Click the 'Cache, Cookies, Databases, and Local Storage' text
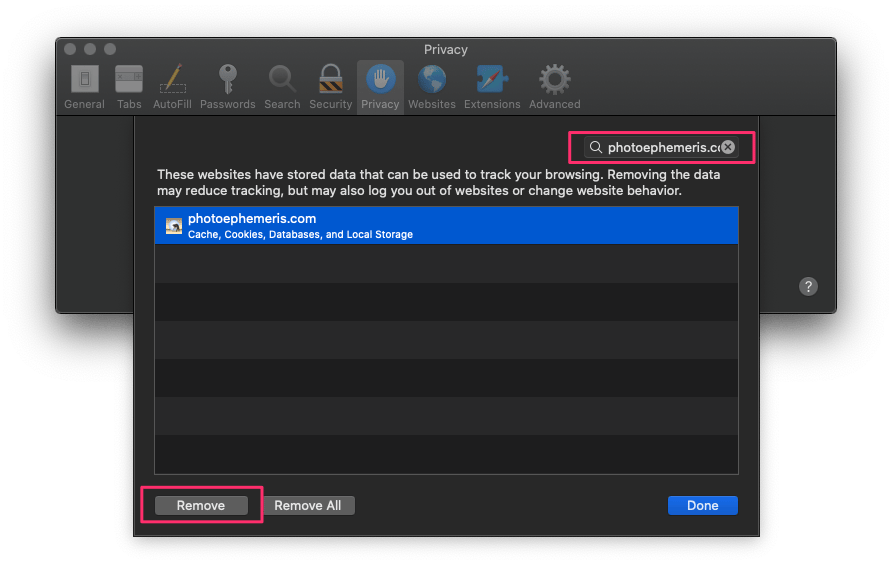This screenshot has height=563, width=892. click(x=300, y=234)
